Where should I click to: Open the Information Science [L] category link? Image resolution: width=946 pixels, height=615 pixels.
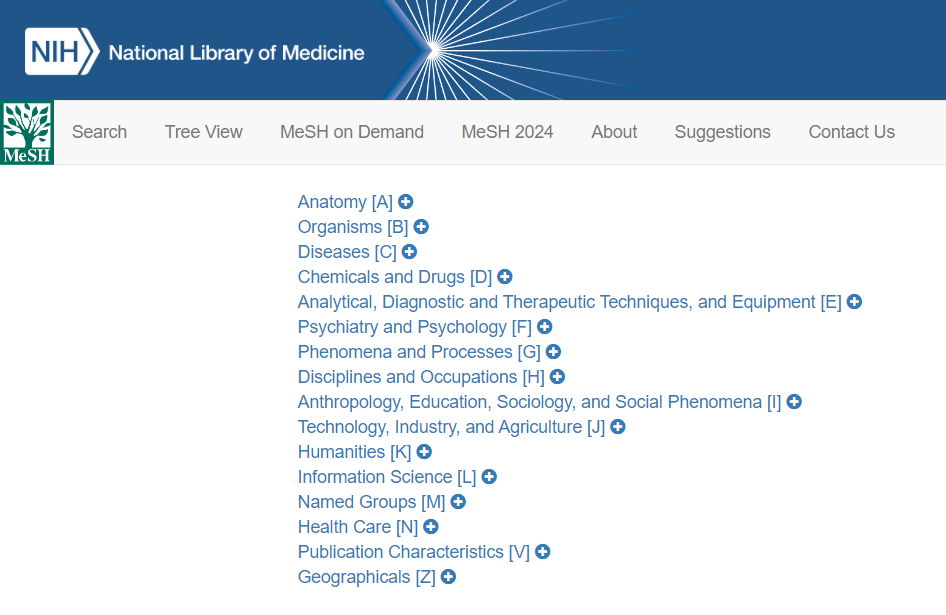pyautogui.click(x=385, y=476)
